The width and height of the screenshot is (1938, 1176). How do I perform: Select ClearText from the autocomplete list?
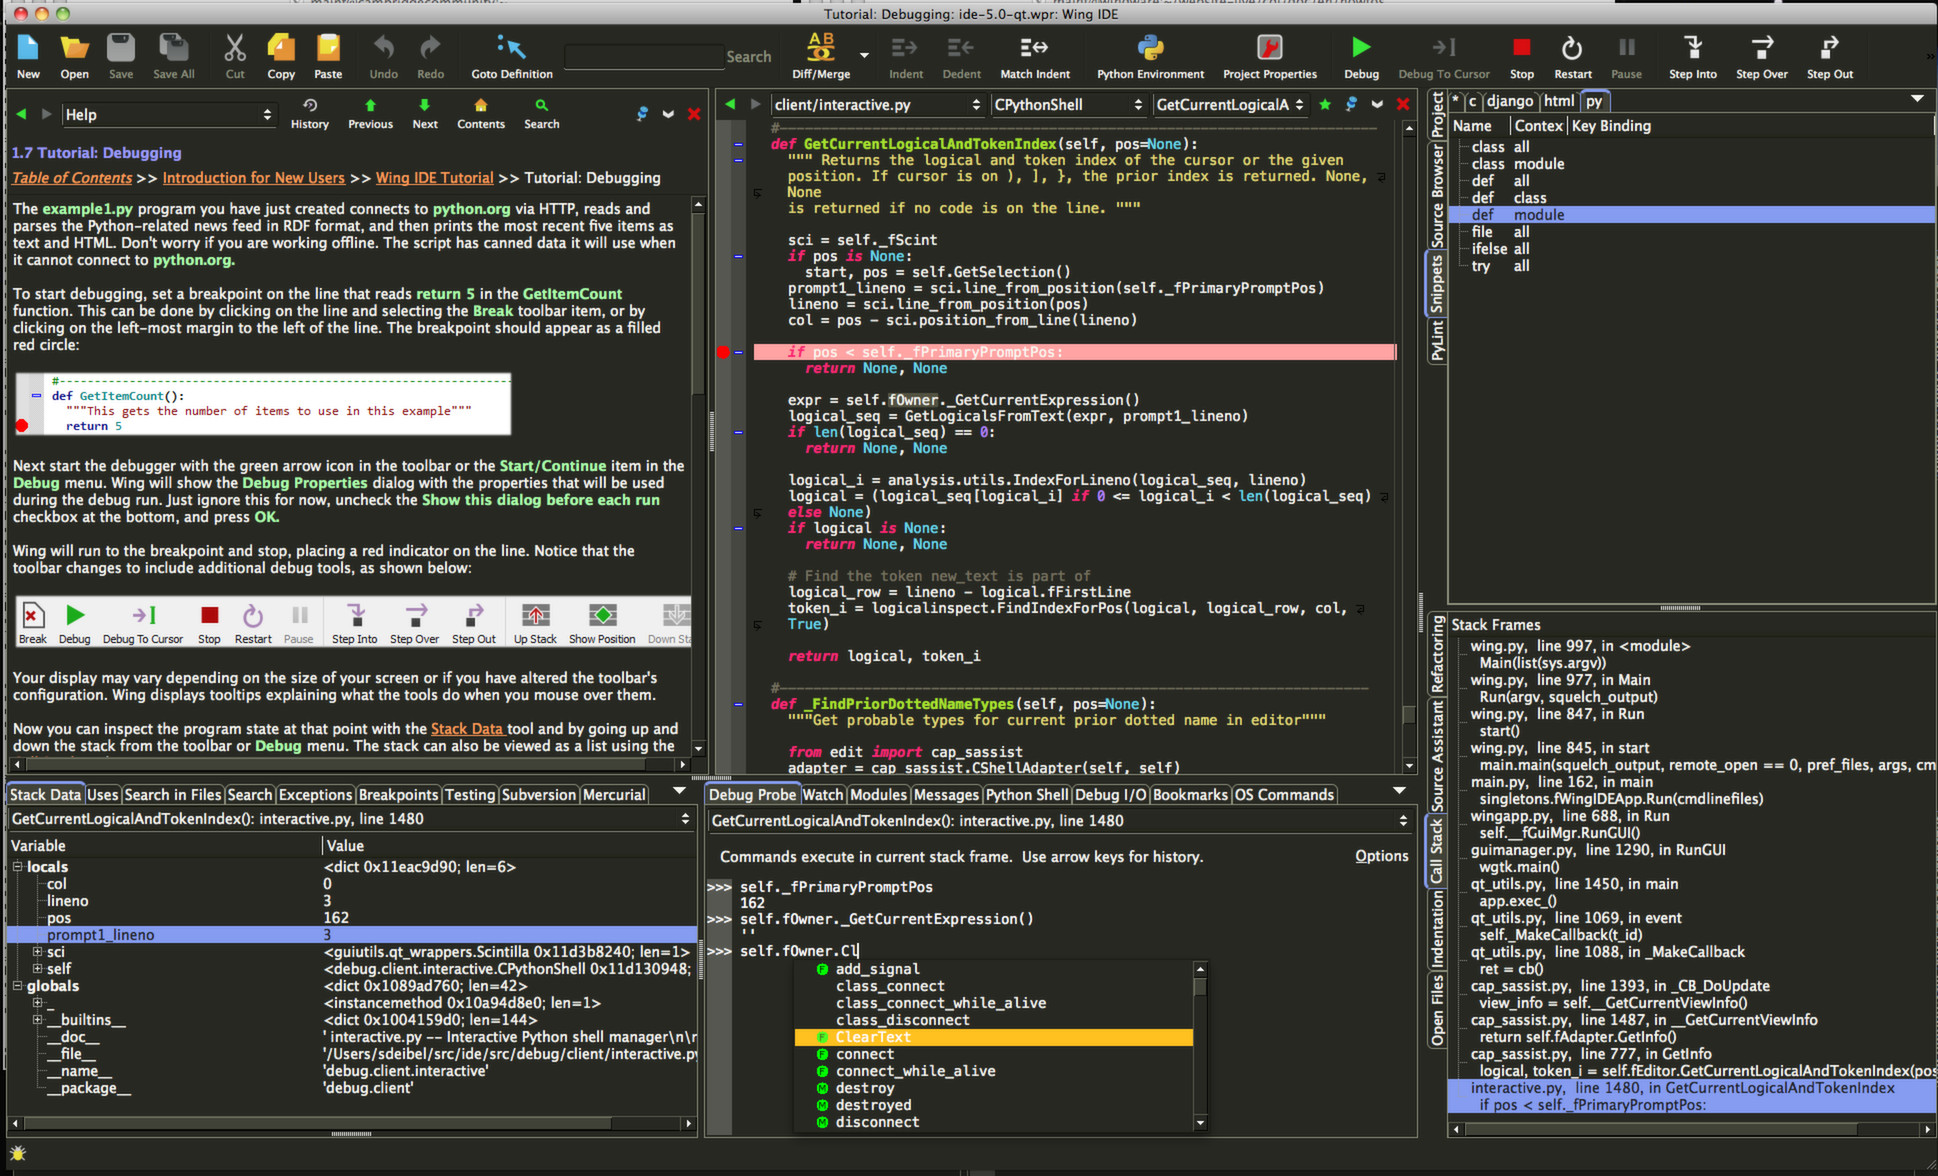click(x=872, y=1037)
